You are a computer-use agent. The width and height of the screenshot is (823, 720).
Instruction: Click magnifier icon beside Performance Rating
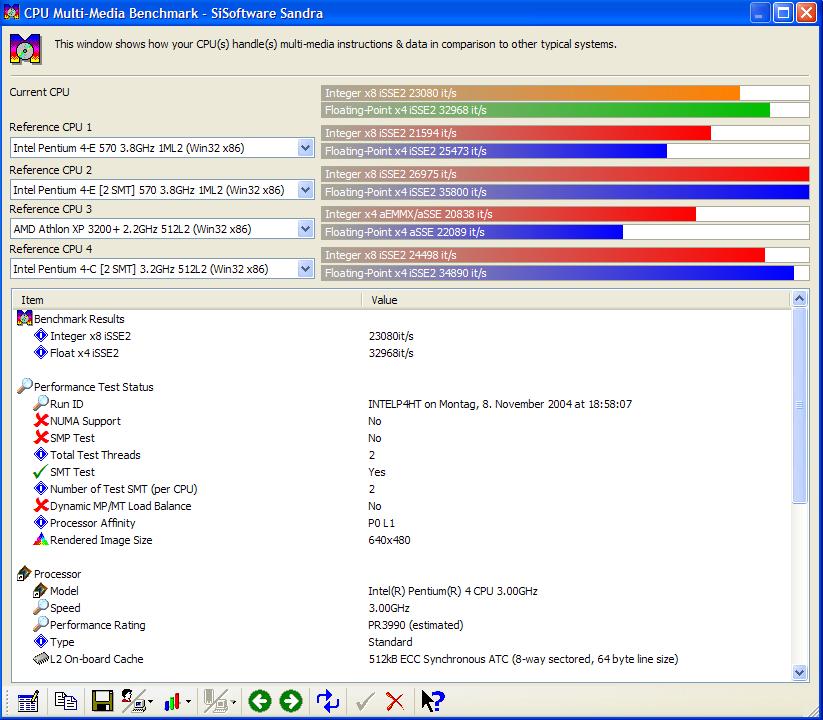tap(40, 624)
